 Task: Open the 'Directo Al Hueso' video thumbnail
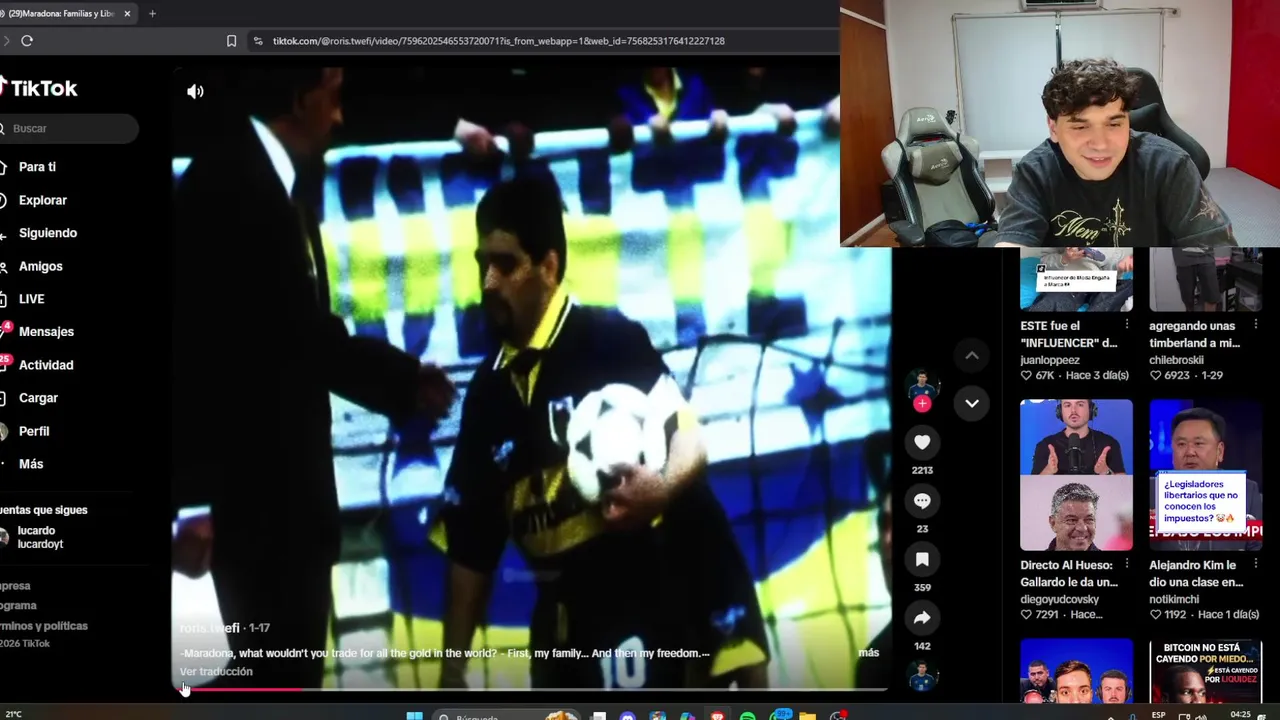(x=1076, y=475)
